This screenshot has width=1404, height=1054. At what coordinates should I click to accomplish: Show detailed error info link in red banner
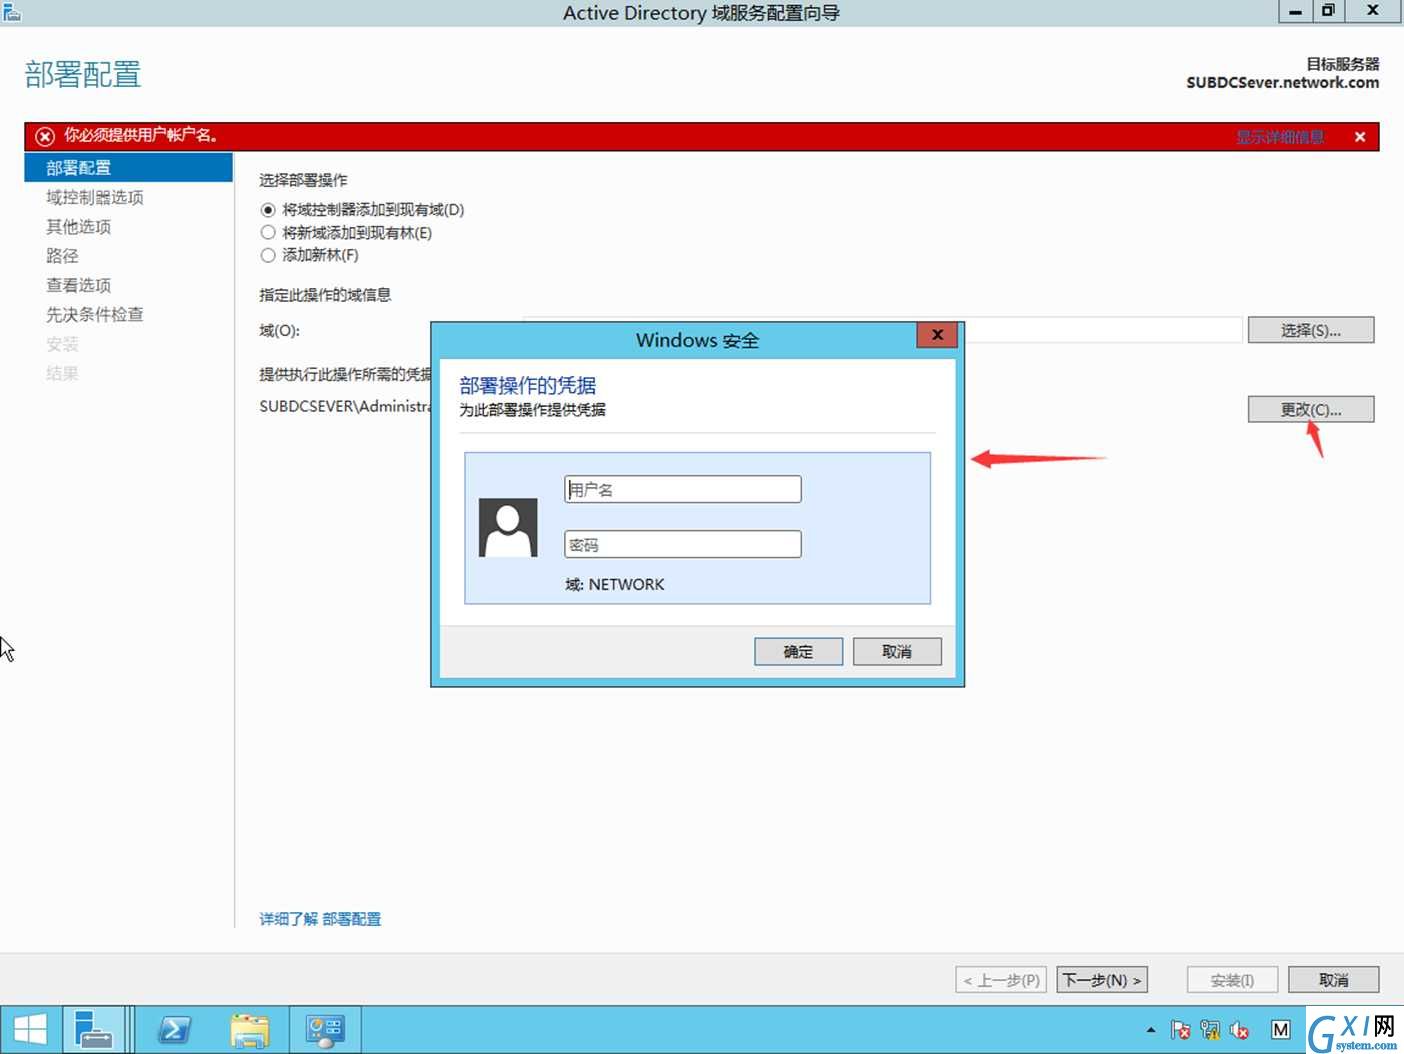point(1280,137)
